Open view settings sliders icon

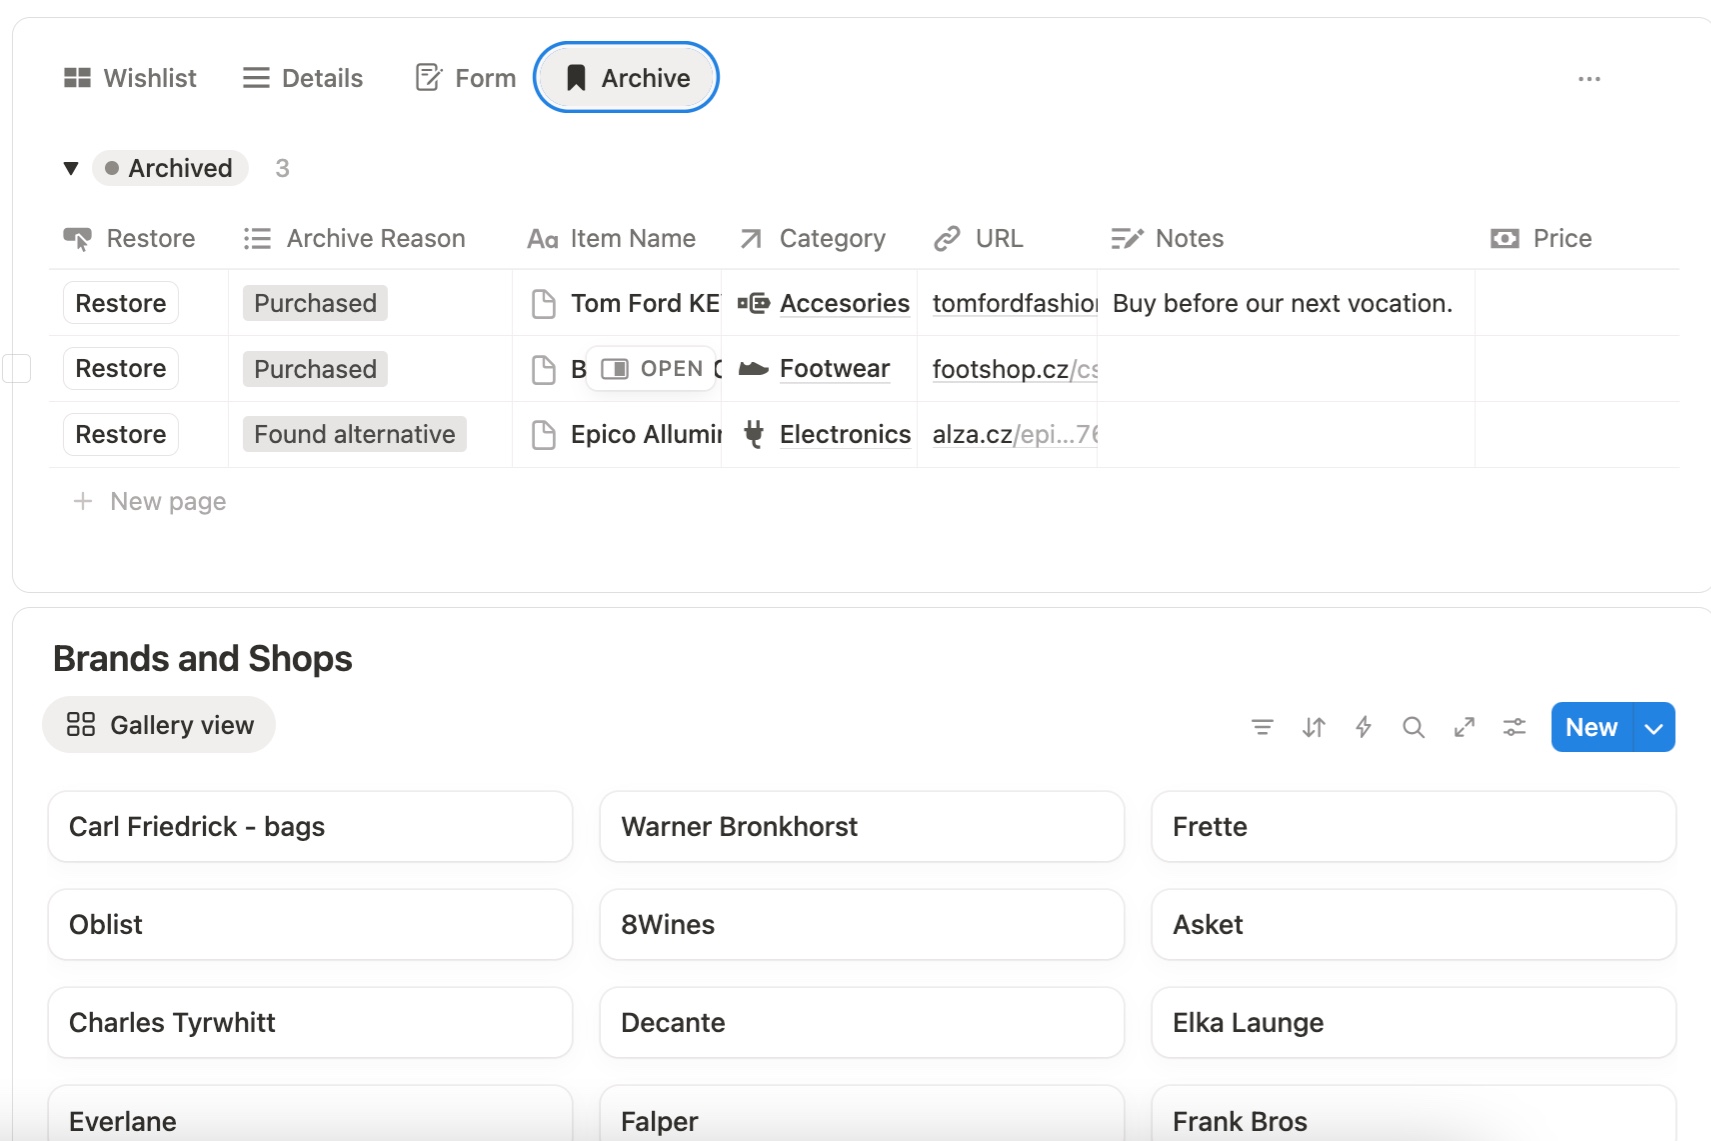(1514, 727)
